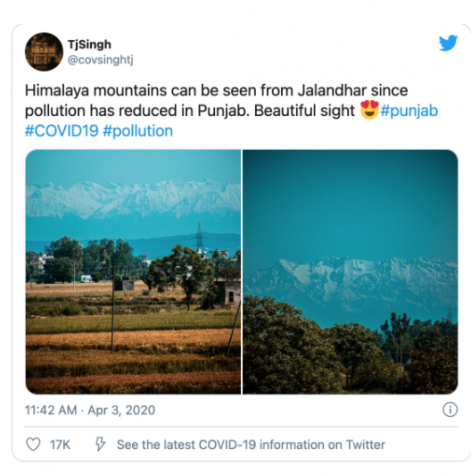Click the lightning bolt icon

100,444
